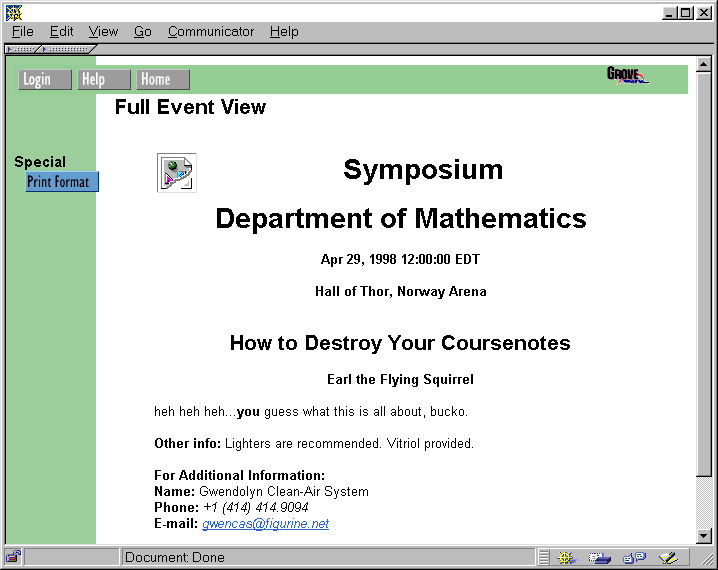718x570 pixels.
Task: Open the Go menu
Action: point(142,31)
